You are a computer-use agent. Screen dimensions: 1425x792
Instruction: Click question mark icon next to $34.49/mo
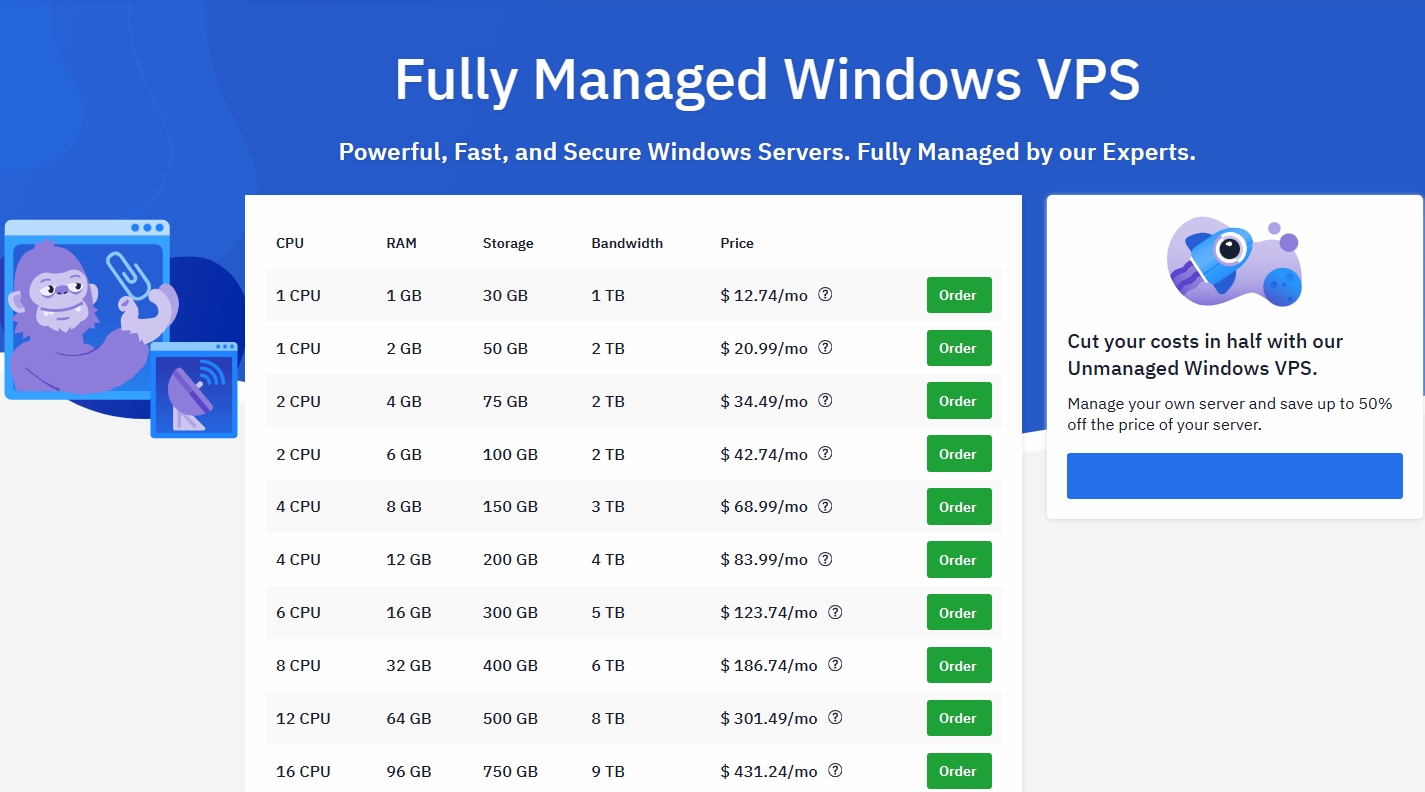click(x=825, y=401)
